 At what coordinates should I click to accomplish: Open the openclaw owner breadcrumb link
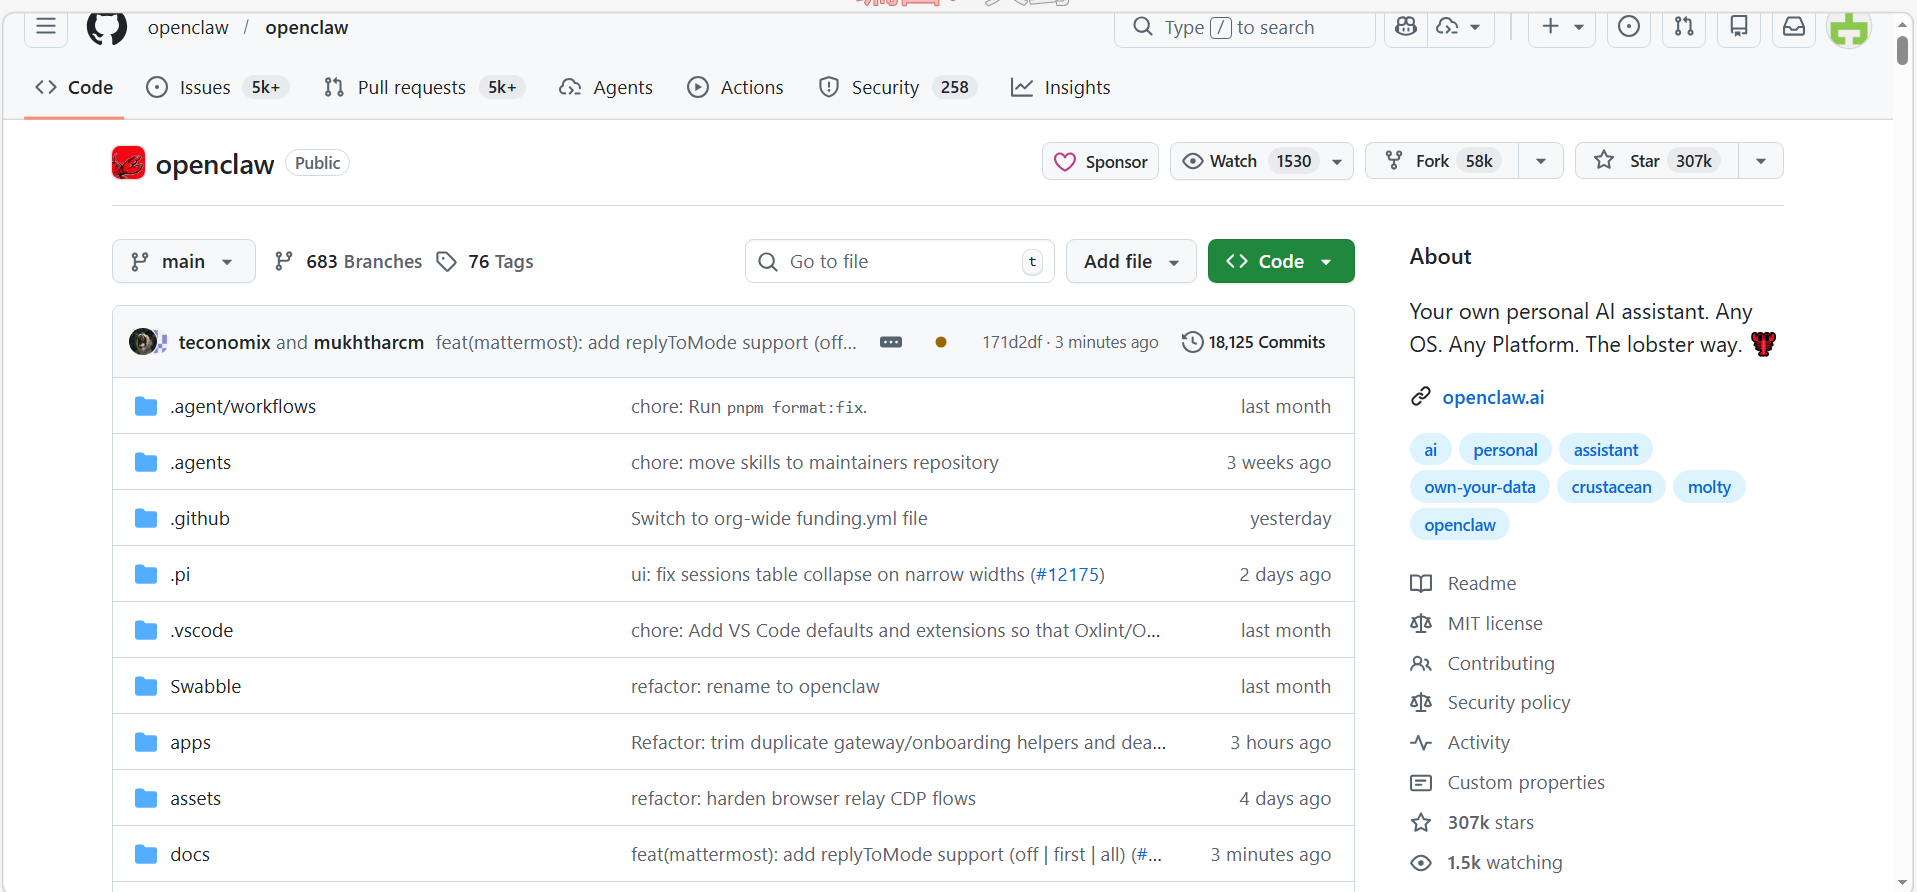point(188,27)
